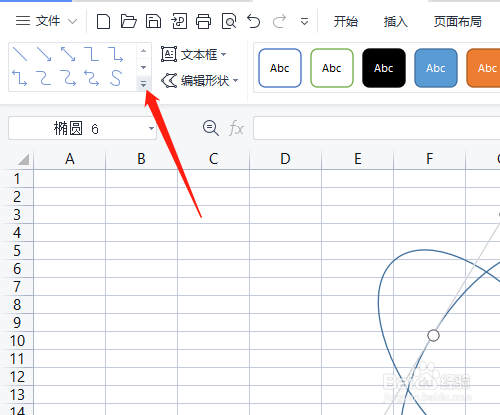Switch to the 页面布局 tab
Screen dimensions: 500x415
pyautogui.click(x=457, y=22)
